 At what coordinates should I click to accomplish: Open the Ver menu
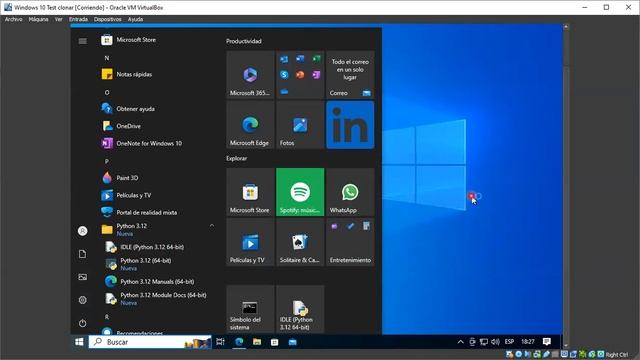(58, 19)
